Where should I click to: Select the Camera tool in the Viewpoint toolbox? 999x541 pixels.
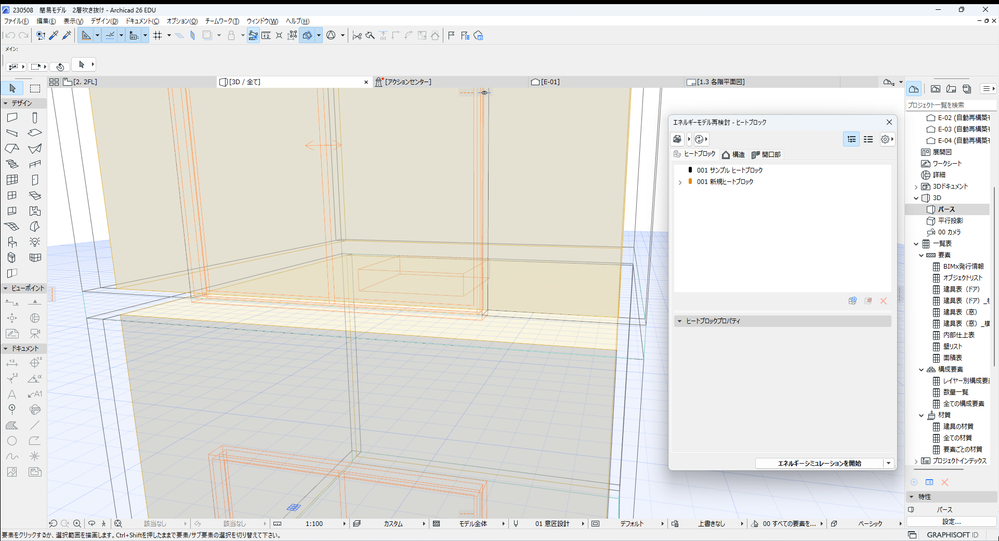click(35, 333)
